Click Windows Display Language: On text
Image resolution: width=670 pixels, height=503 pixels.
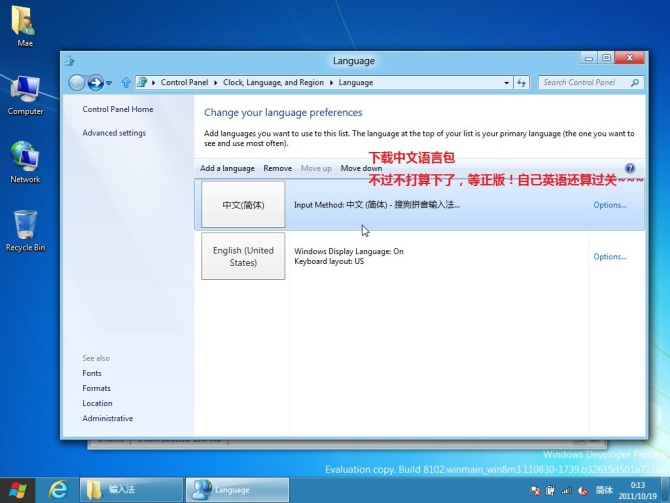tap(349, 251)
